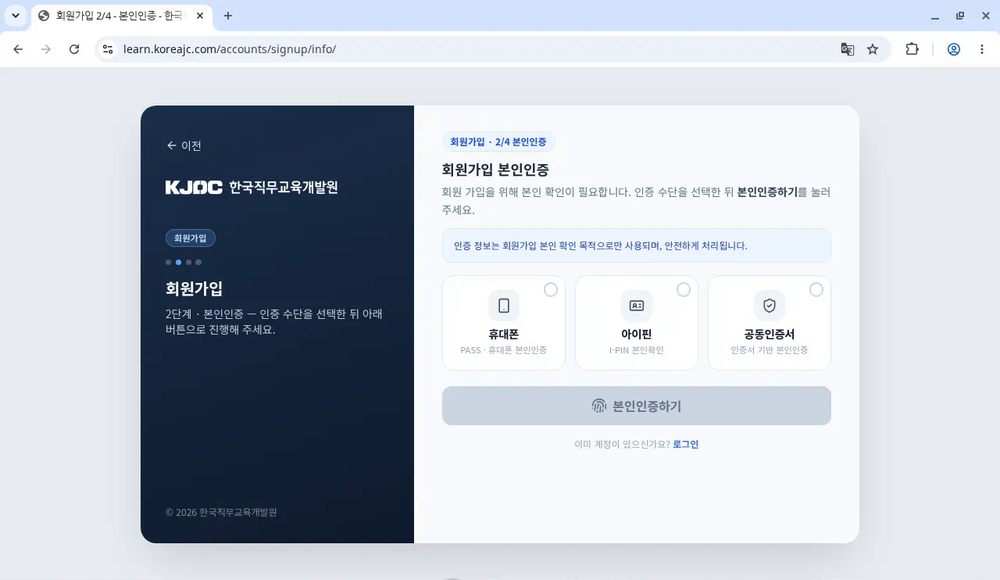The height and width of the screenshot is (580, 1000).
Task: Click the © 2026 한국직무교육개발원 footer text
Action: coord(221,512)
